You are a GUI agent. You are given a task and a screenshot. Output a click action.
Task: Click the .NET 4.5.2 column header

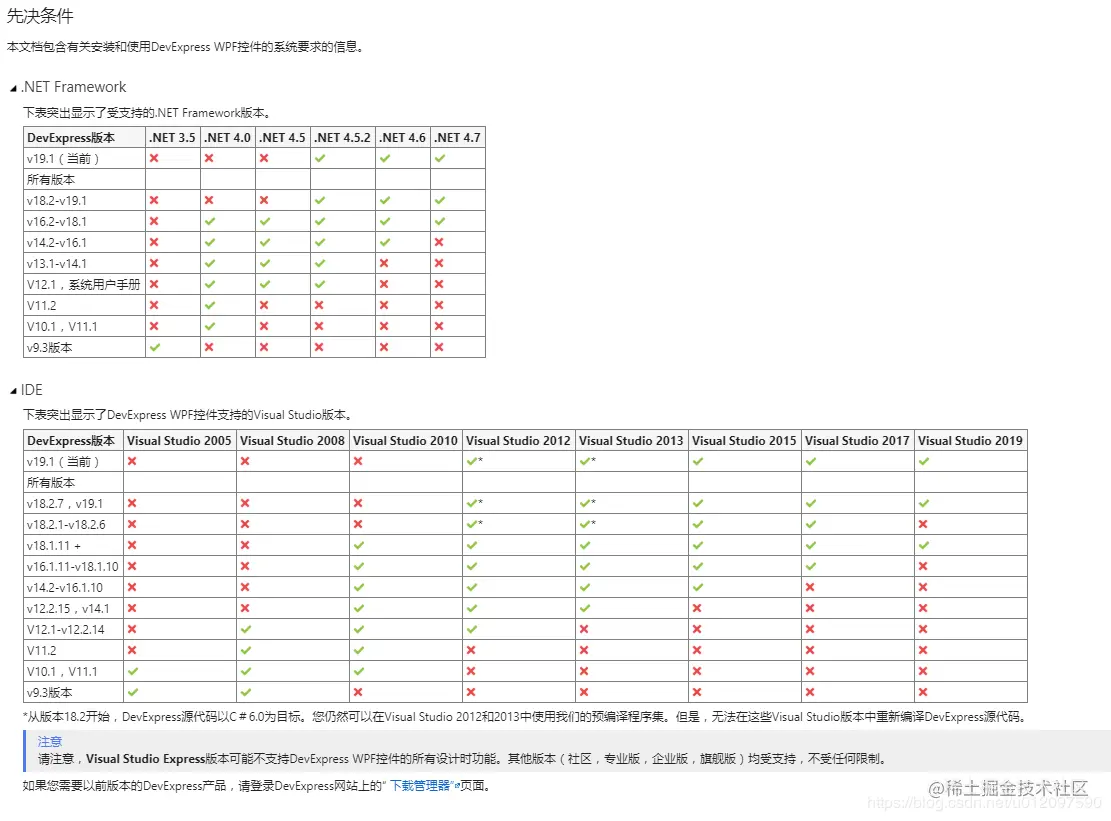coord(342,137)
